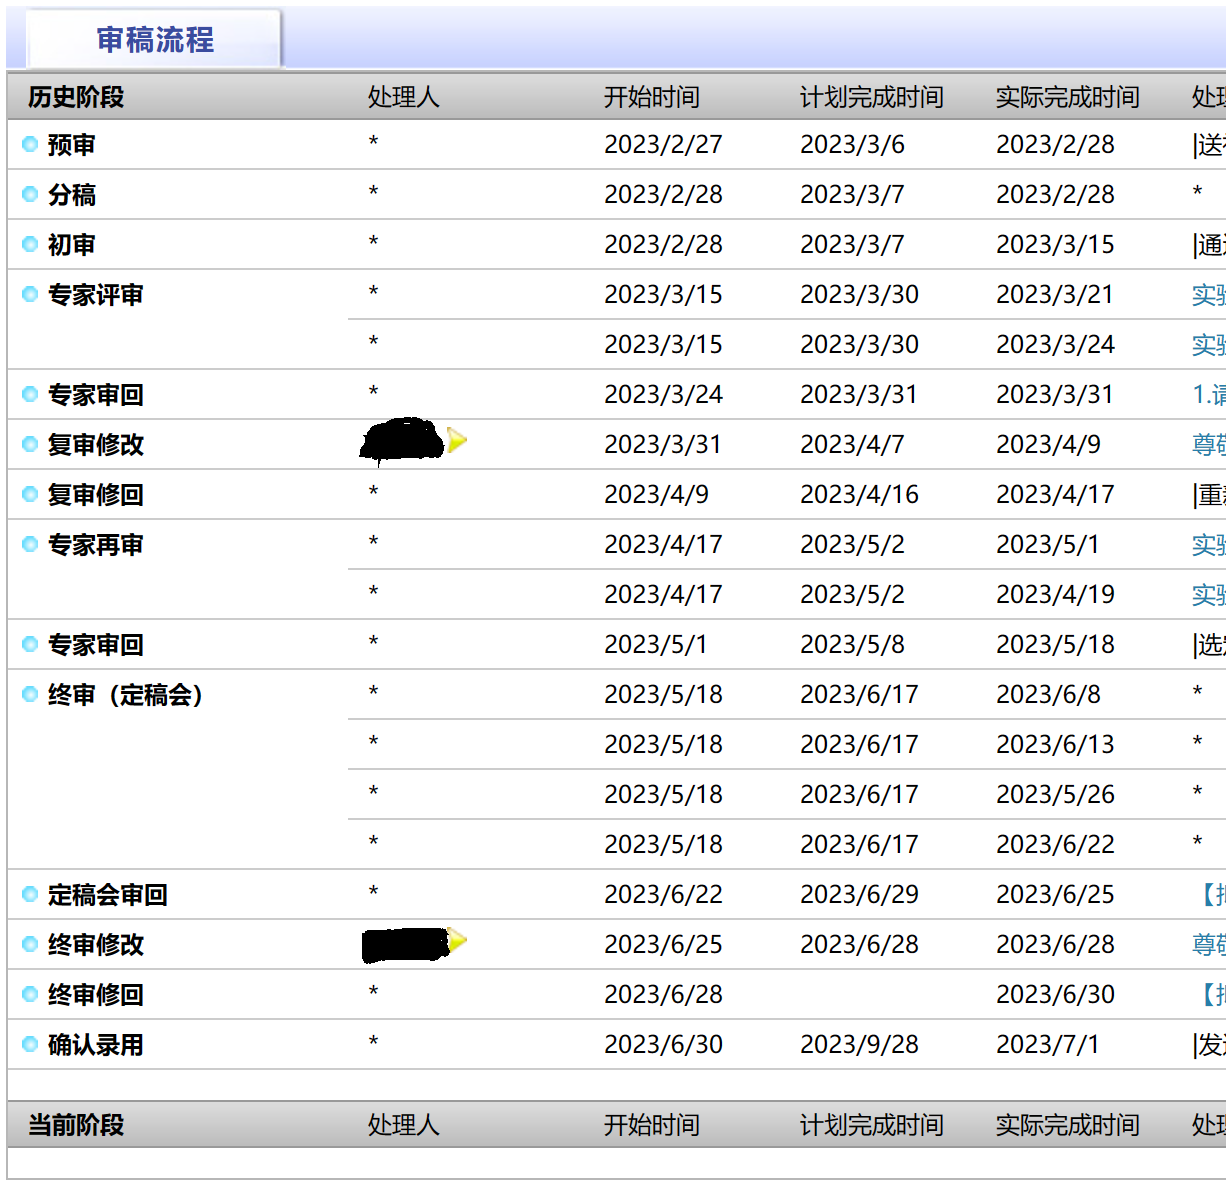
Task: Click the blue bullet icon beside 预审
Action: point(30,145)
